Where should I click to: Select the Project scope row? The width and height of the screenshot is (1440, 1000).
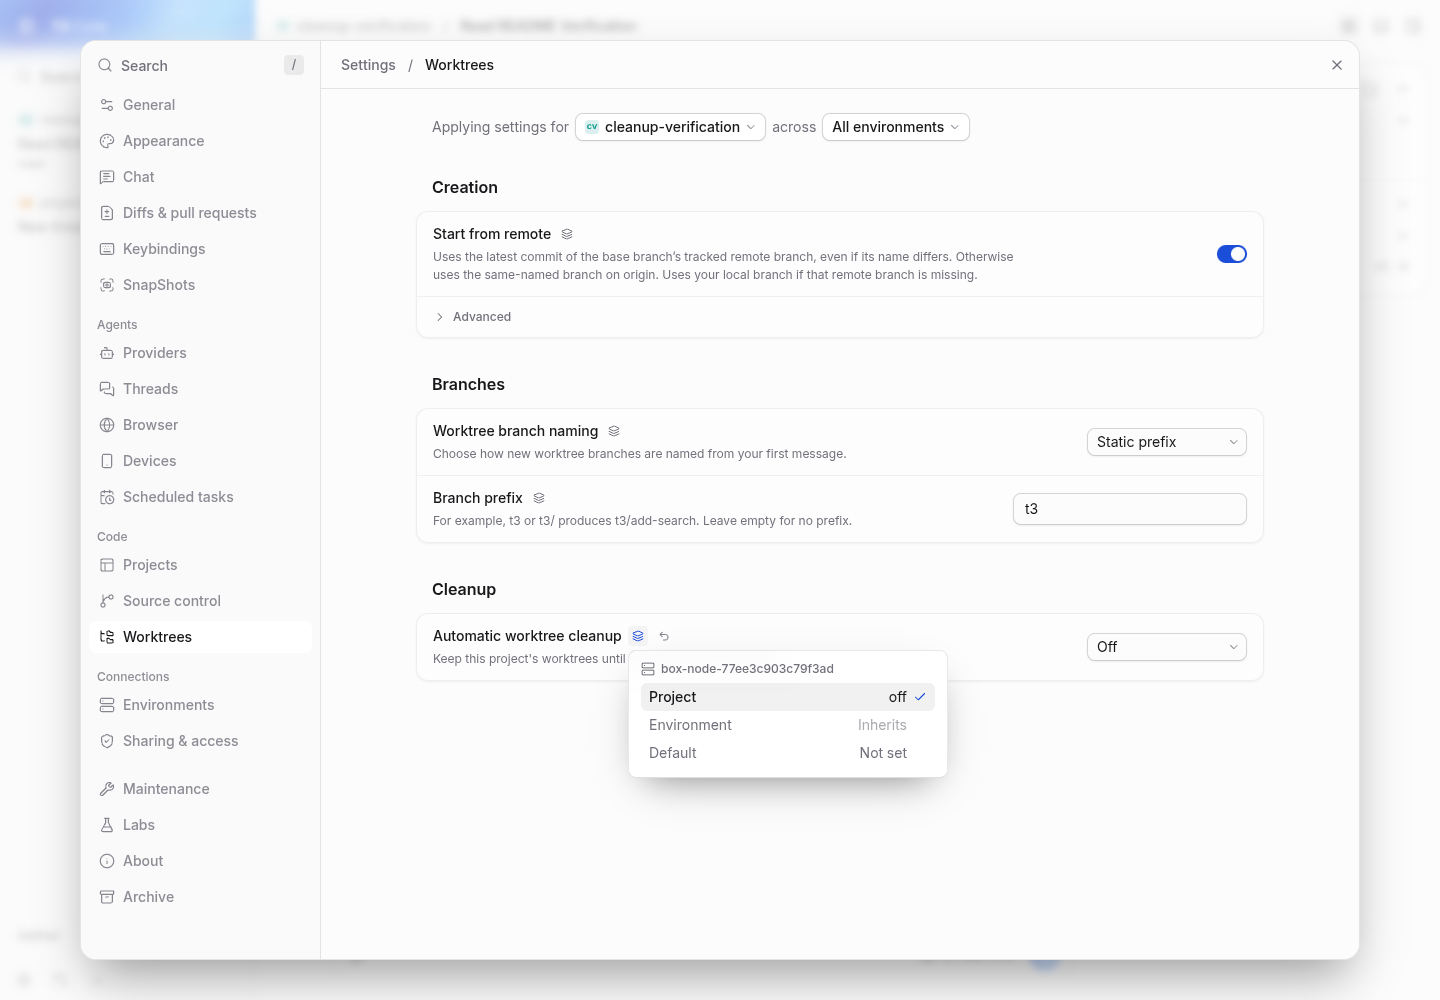tap(788, 697)
